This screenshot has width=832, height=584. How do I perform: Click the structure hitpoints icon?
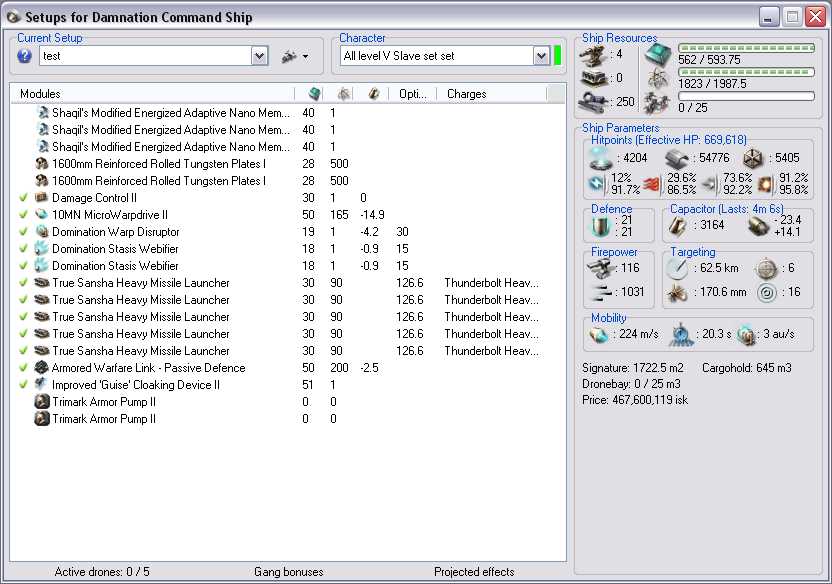click(753, 158)
